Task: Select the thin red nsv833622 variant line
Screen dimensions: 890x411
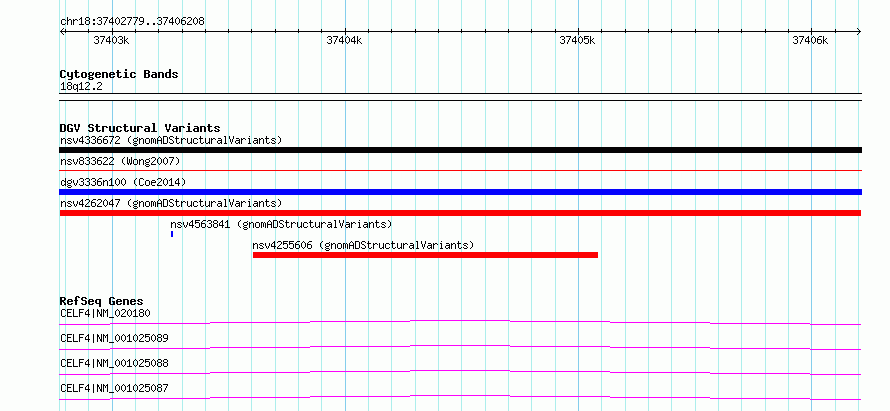Action: [x=460, y=170]
